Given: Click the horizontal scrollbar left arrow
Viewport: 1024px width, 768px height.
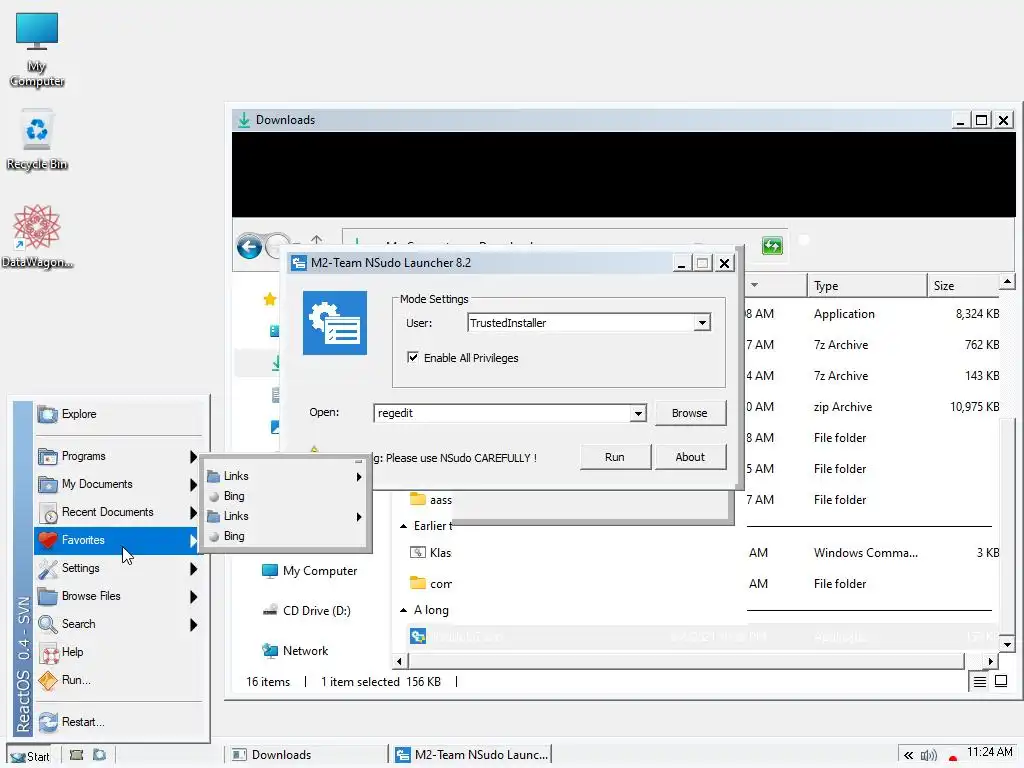Looking at the screenshot, I should click(x=400, y=662).
